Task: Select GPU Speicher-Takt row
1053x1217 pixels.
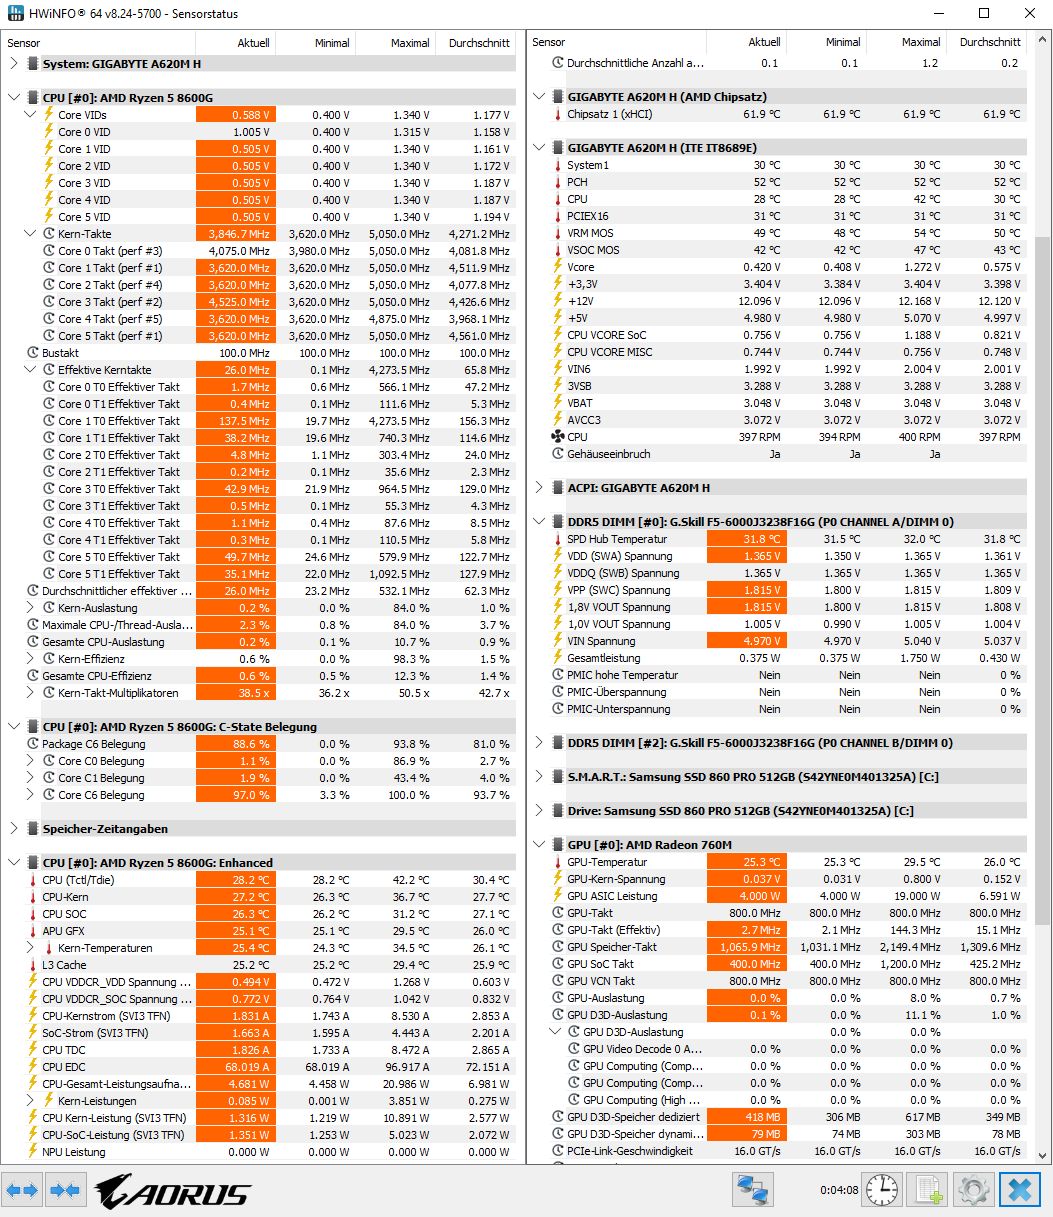Action: tap(777, 947)
